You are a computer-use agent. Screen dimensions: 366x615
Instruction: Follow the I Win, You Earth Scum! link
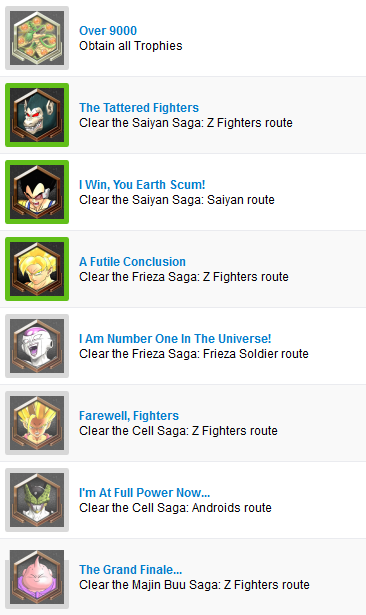click(x=142, y=184)
